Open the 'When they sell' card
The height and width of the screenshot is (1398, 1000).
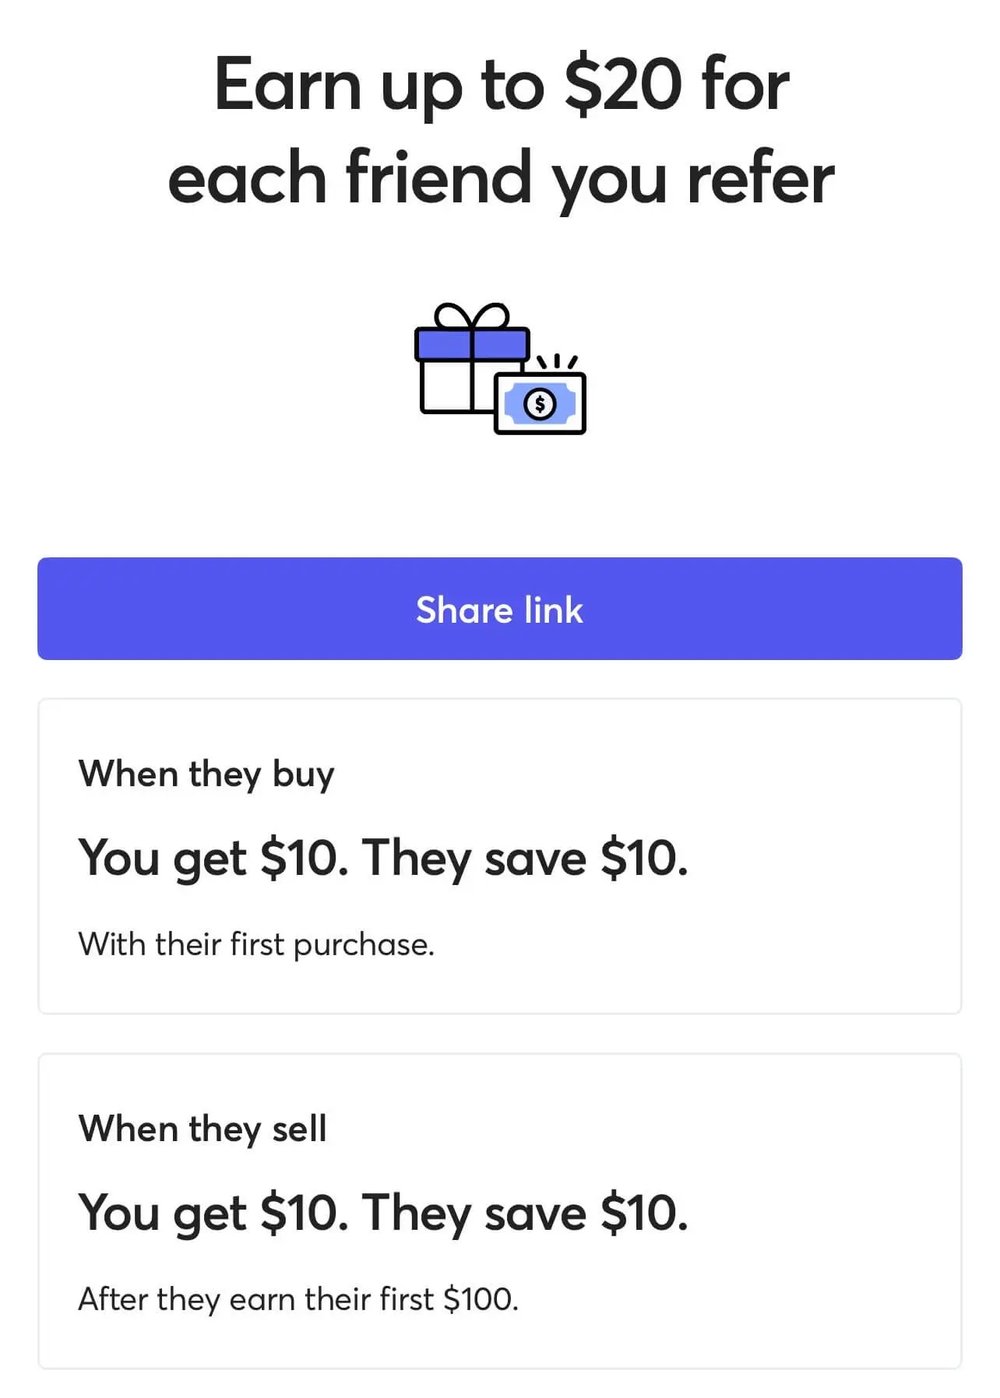click(499, 1210)
